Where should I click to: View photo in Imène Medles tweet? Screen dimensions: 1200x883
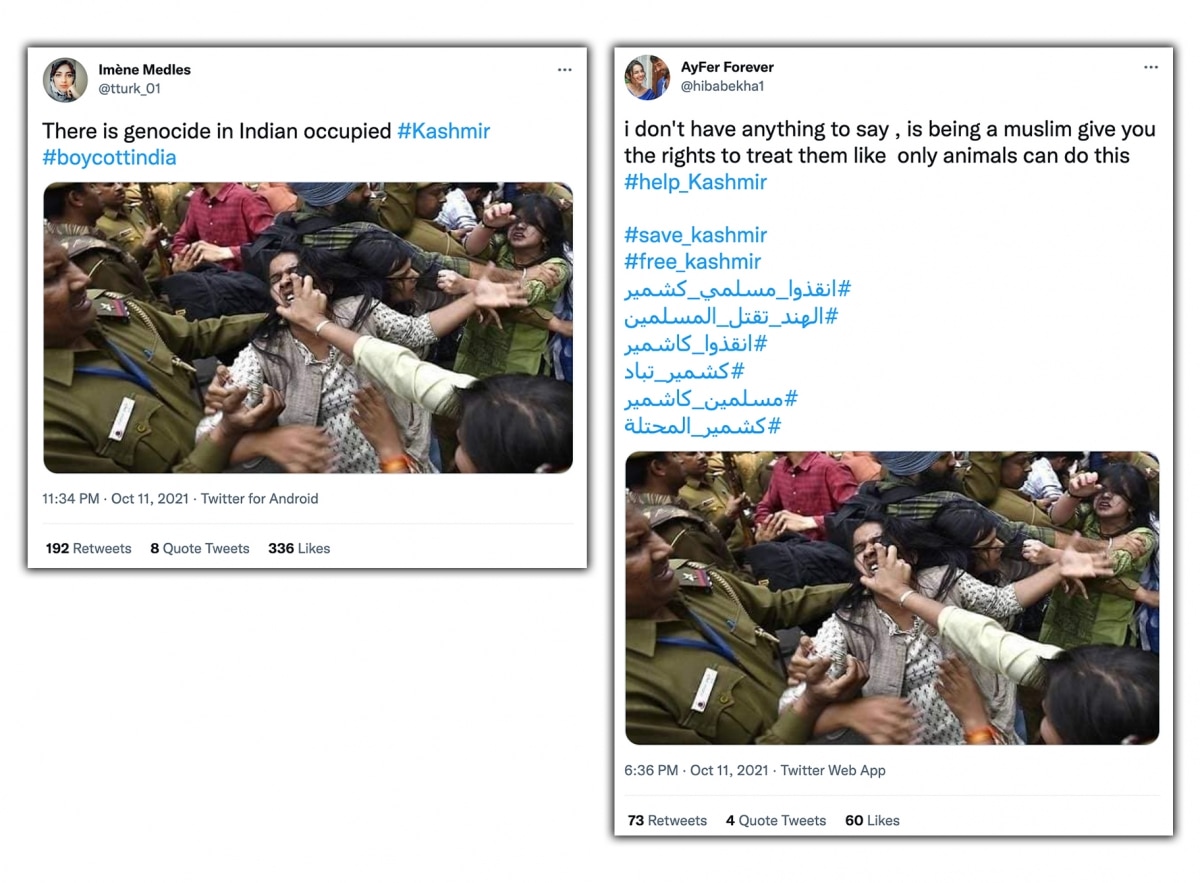click(x=308, y=327)
